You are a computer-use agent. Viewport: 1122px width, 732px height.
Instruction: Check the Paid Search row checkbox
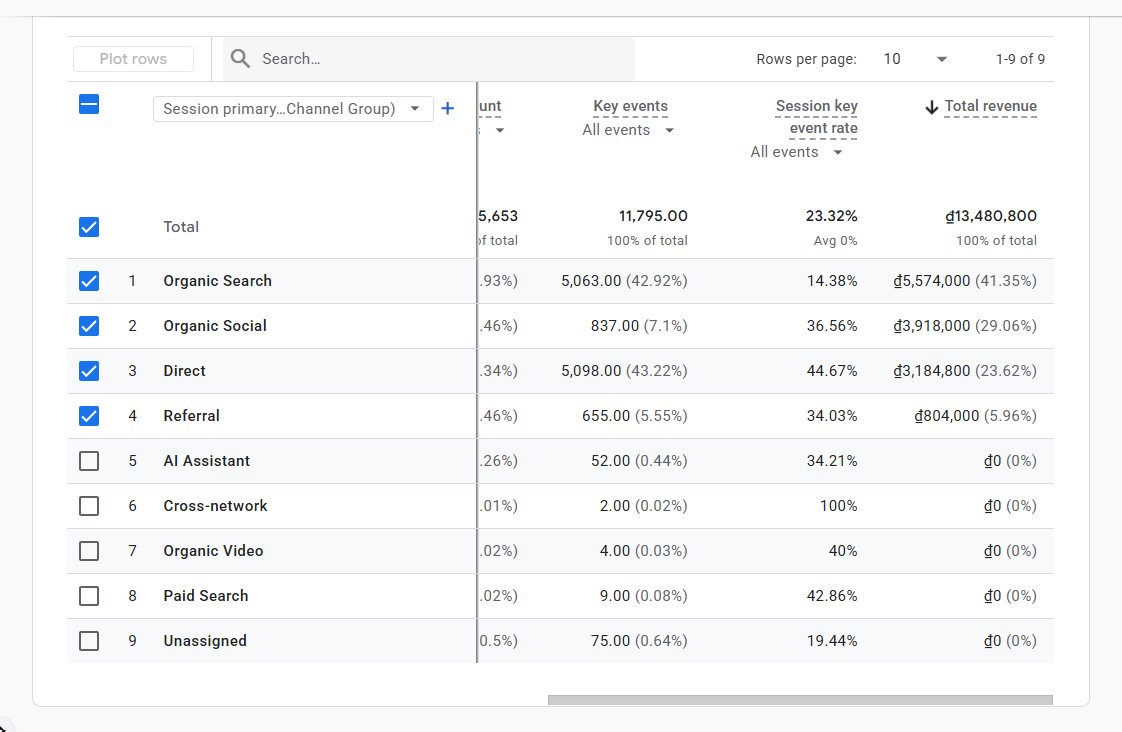coord(89,596)
